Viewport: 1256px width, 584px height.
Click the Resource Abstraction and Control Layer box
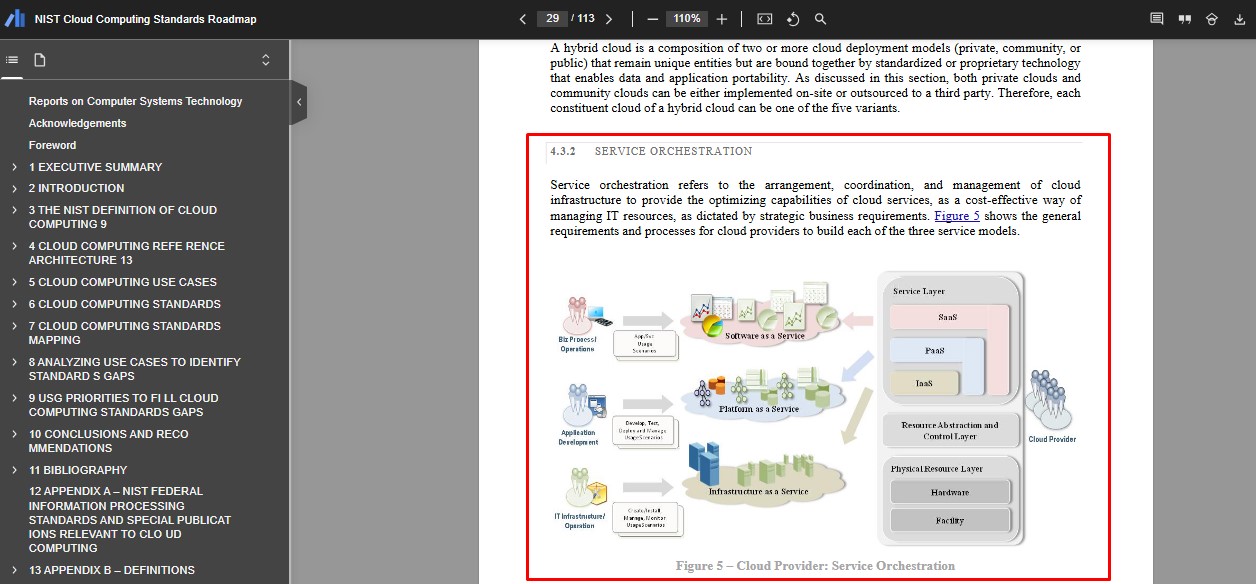950,430
